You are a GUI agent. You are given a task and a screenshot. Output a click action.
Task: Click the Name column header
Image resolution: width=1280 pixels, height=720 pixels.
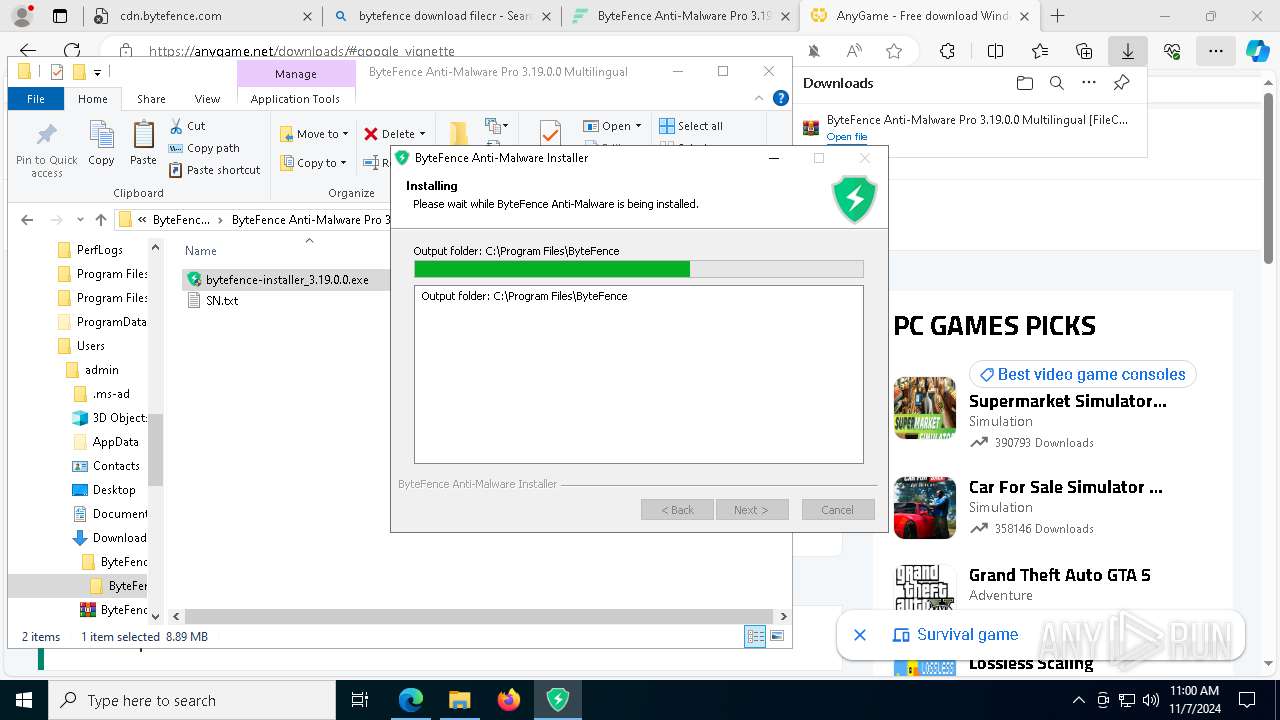click(201, 251)
